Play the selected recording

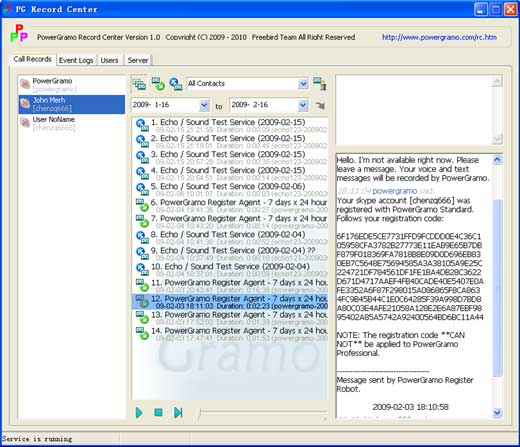coord(139,413)
